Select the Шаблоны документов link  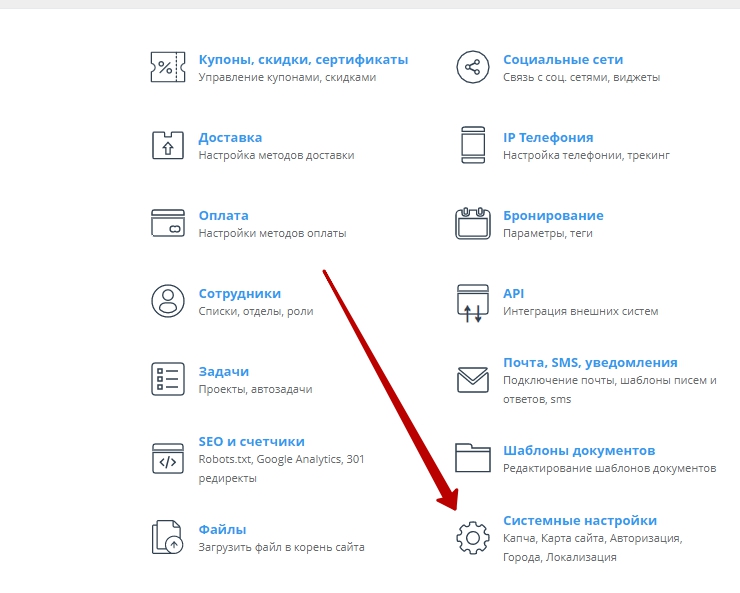point(579,450)
